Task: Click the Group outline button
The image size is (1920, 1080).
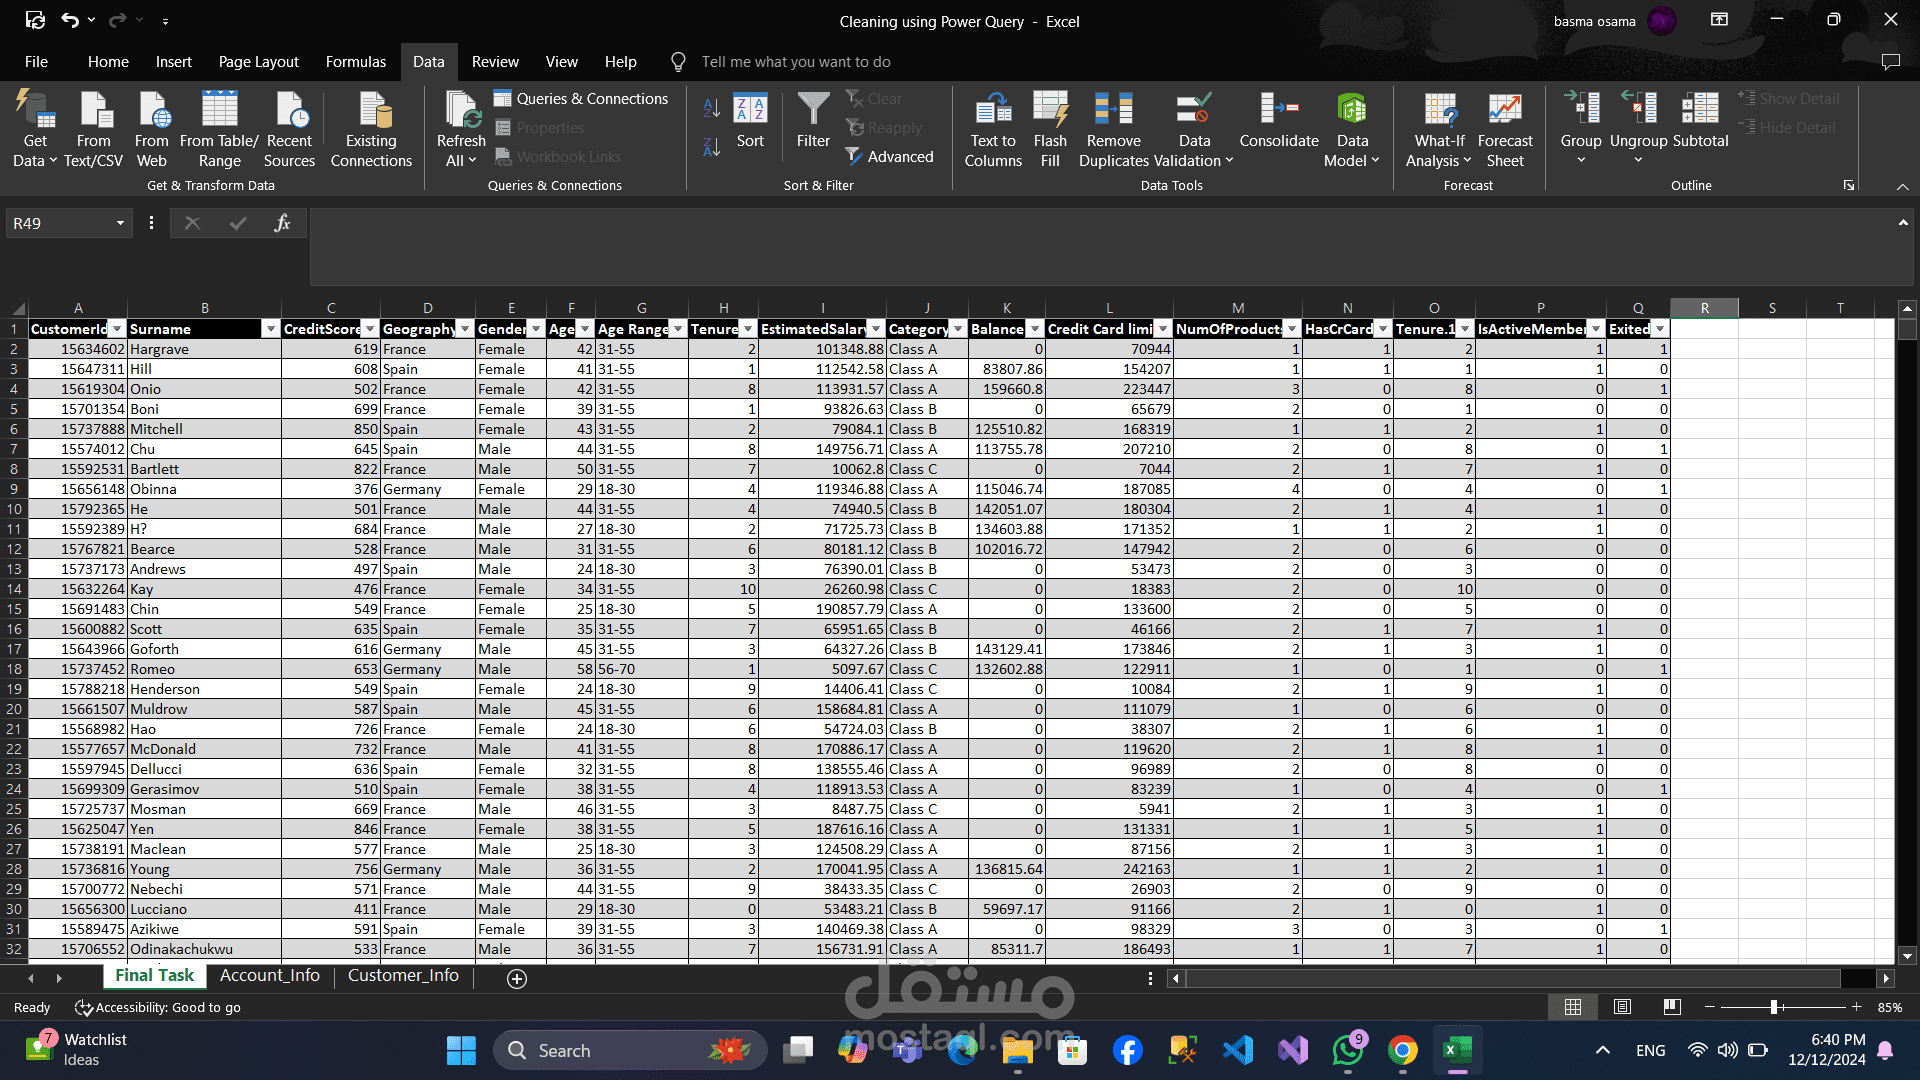Action: [1581, 128]
